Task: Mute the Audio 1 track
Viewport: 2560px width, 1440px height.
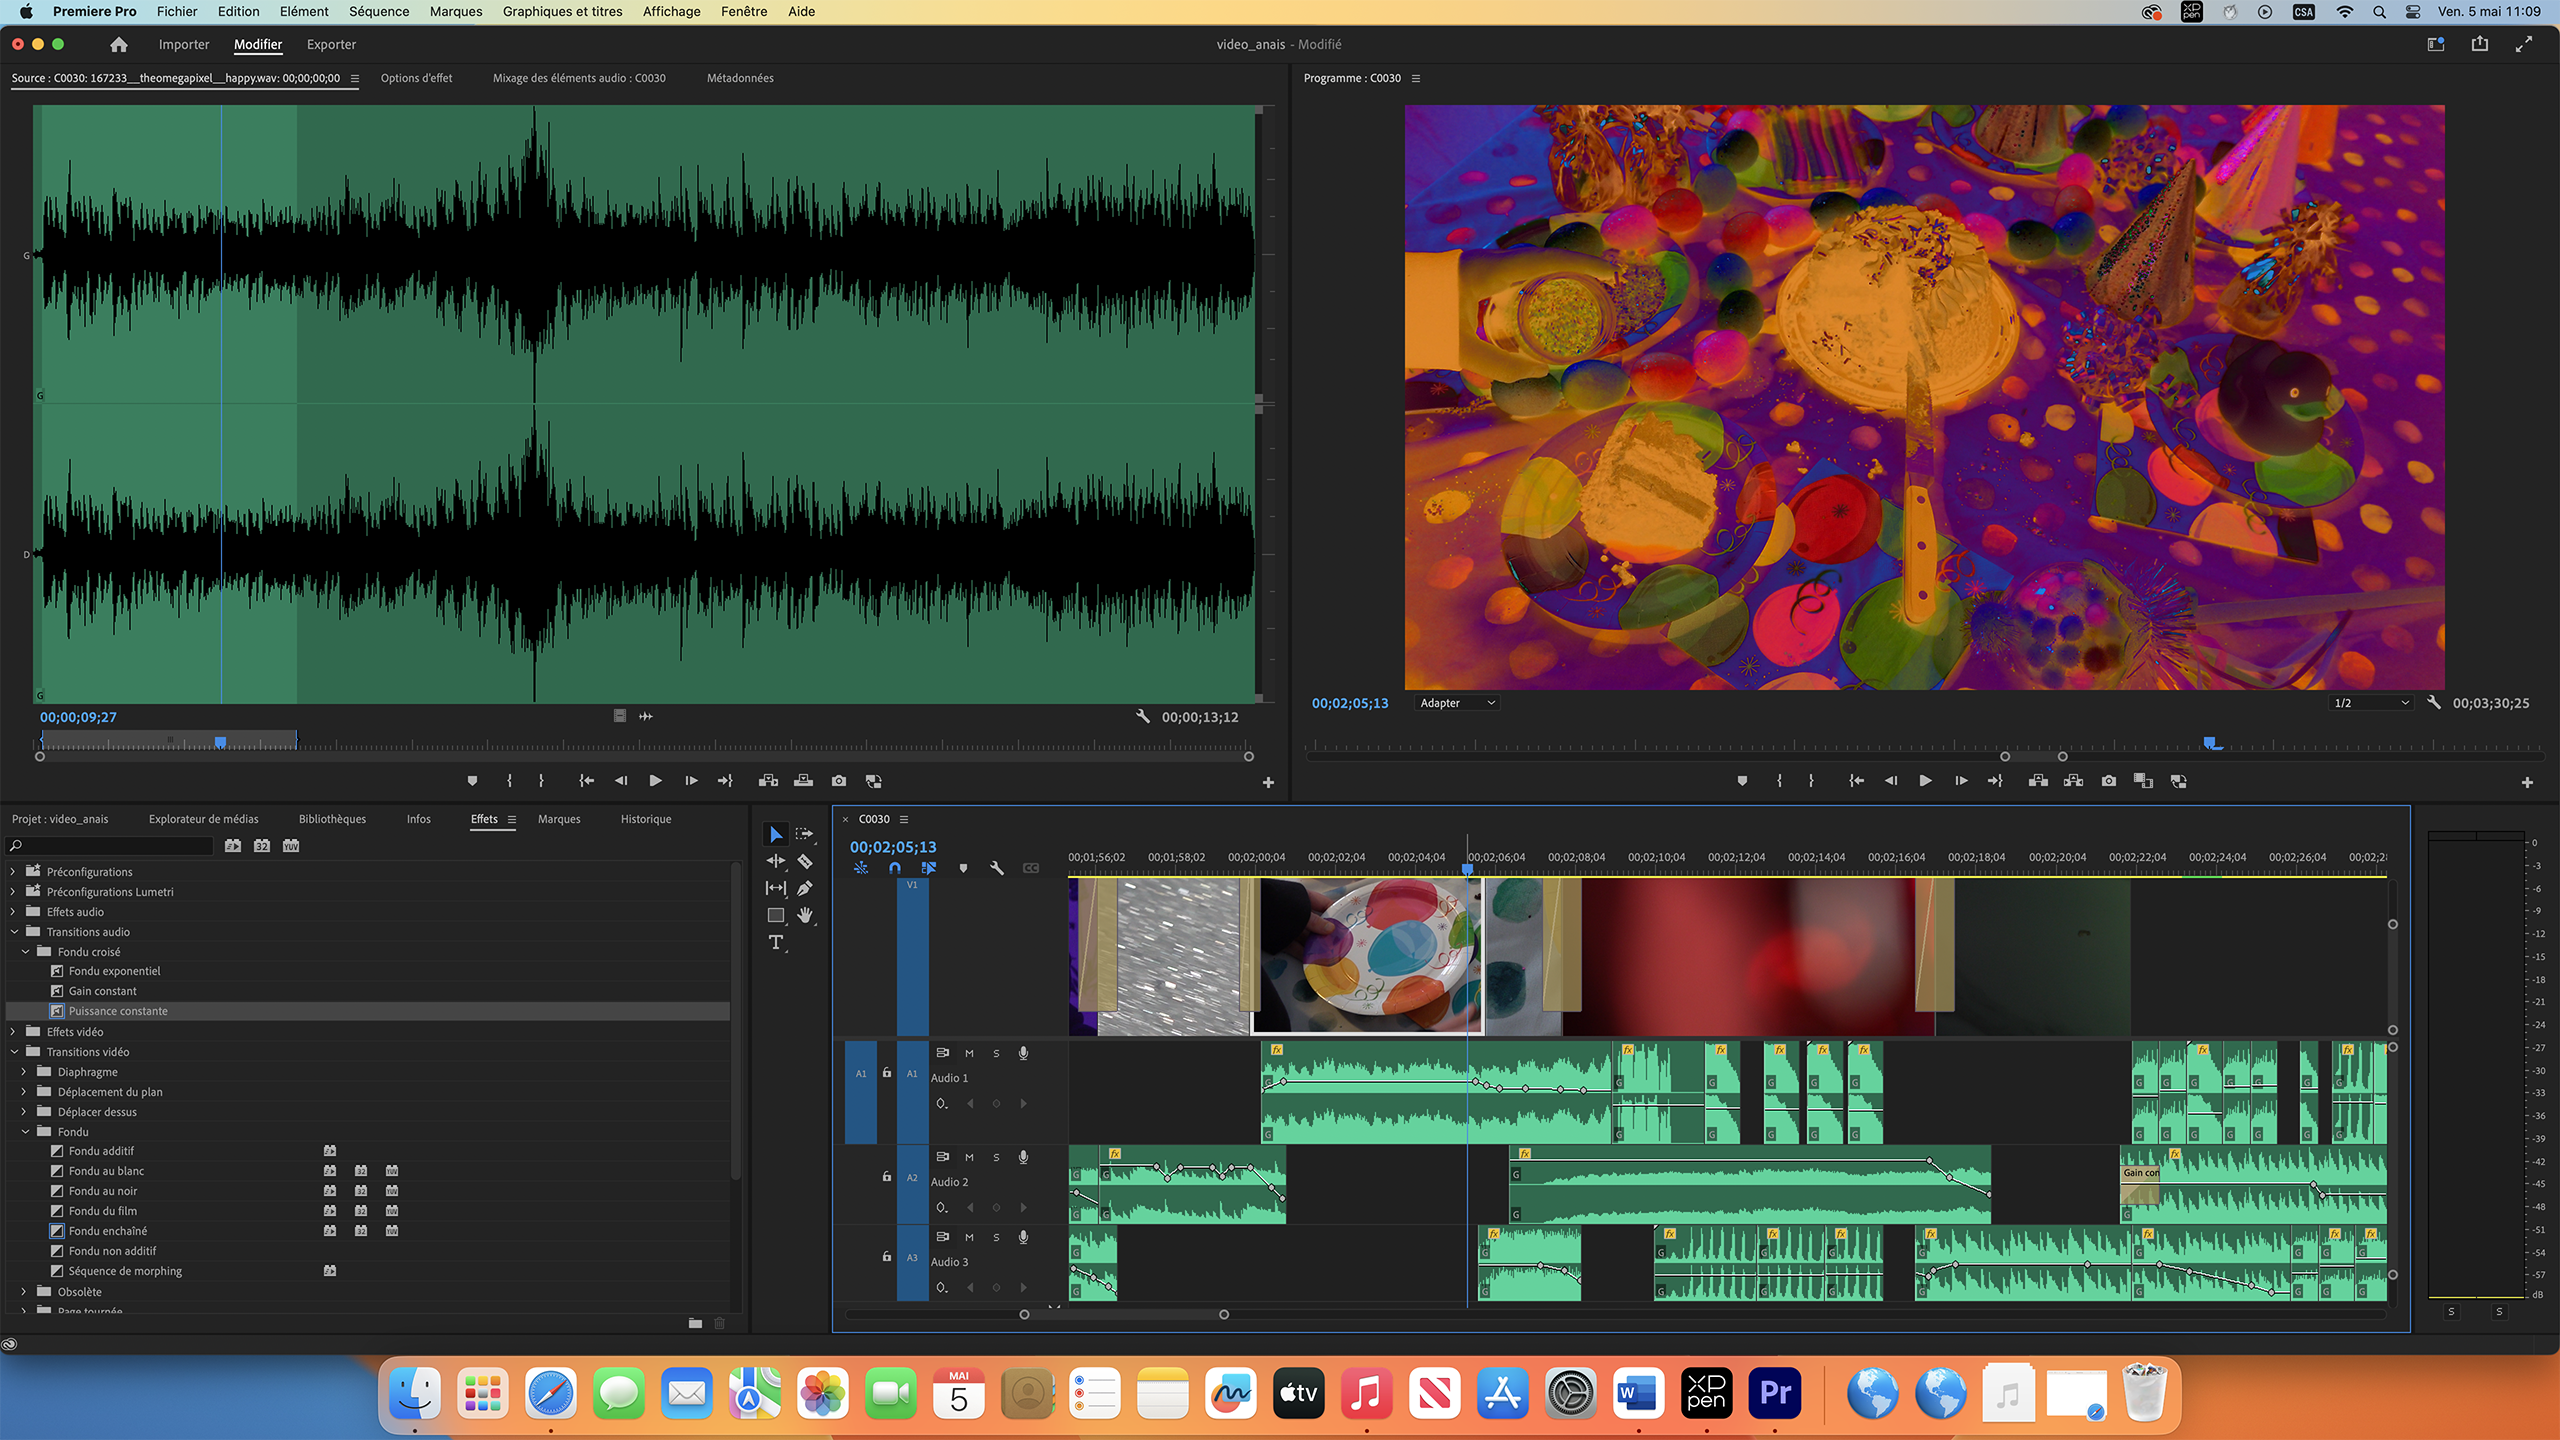Action: point(969,1053)
